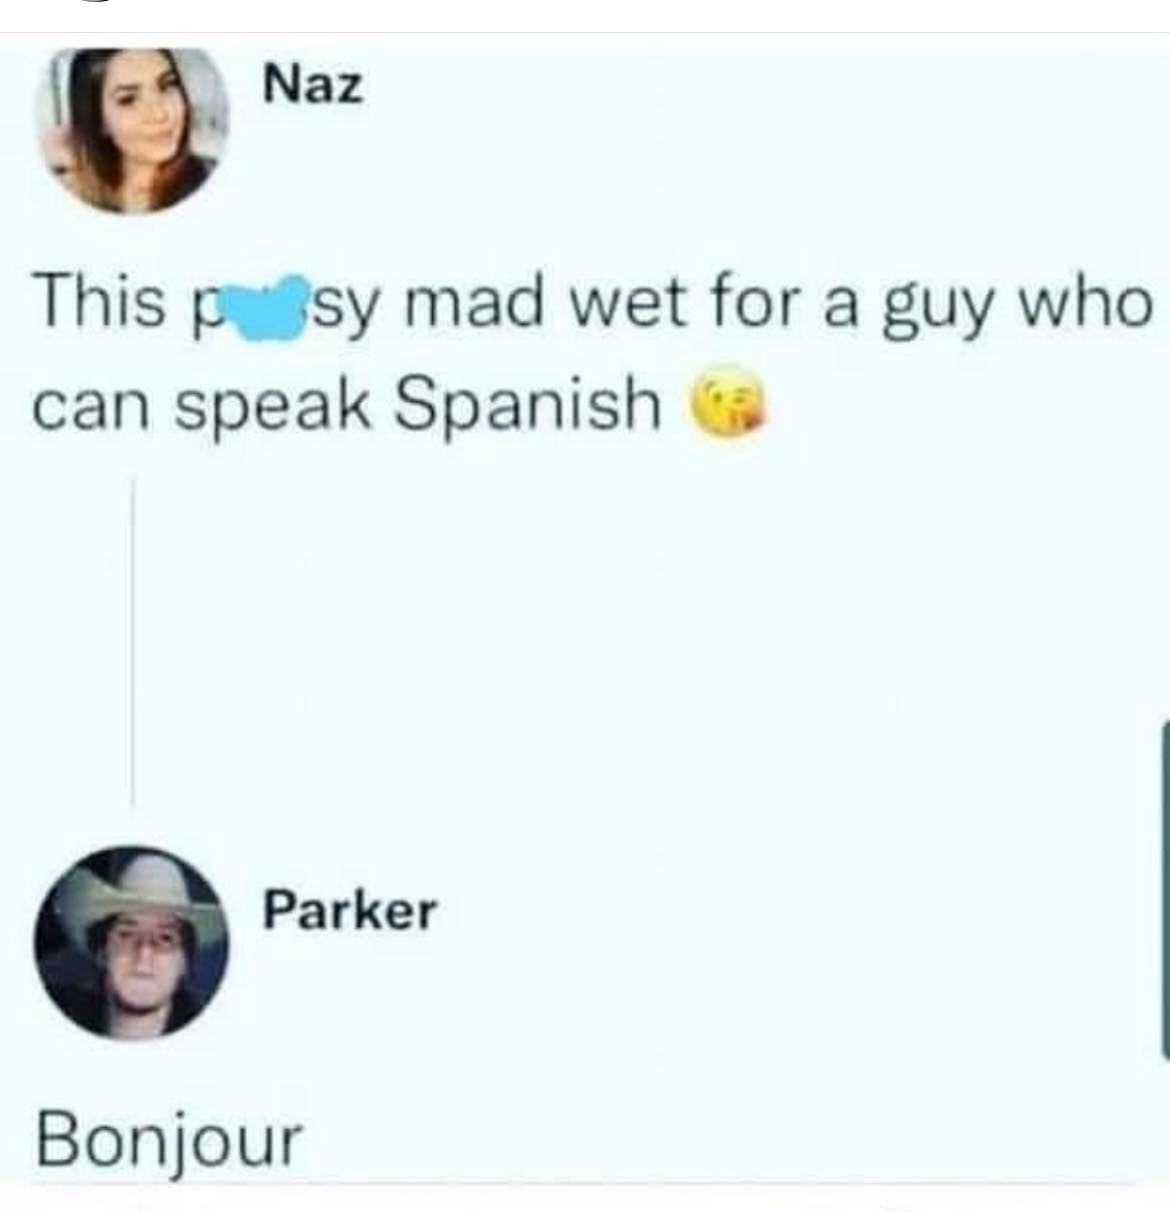The height and width of the screenshot is (1212, 1170).
Task: Visit the Parker username link
Action: 350,911
